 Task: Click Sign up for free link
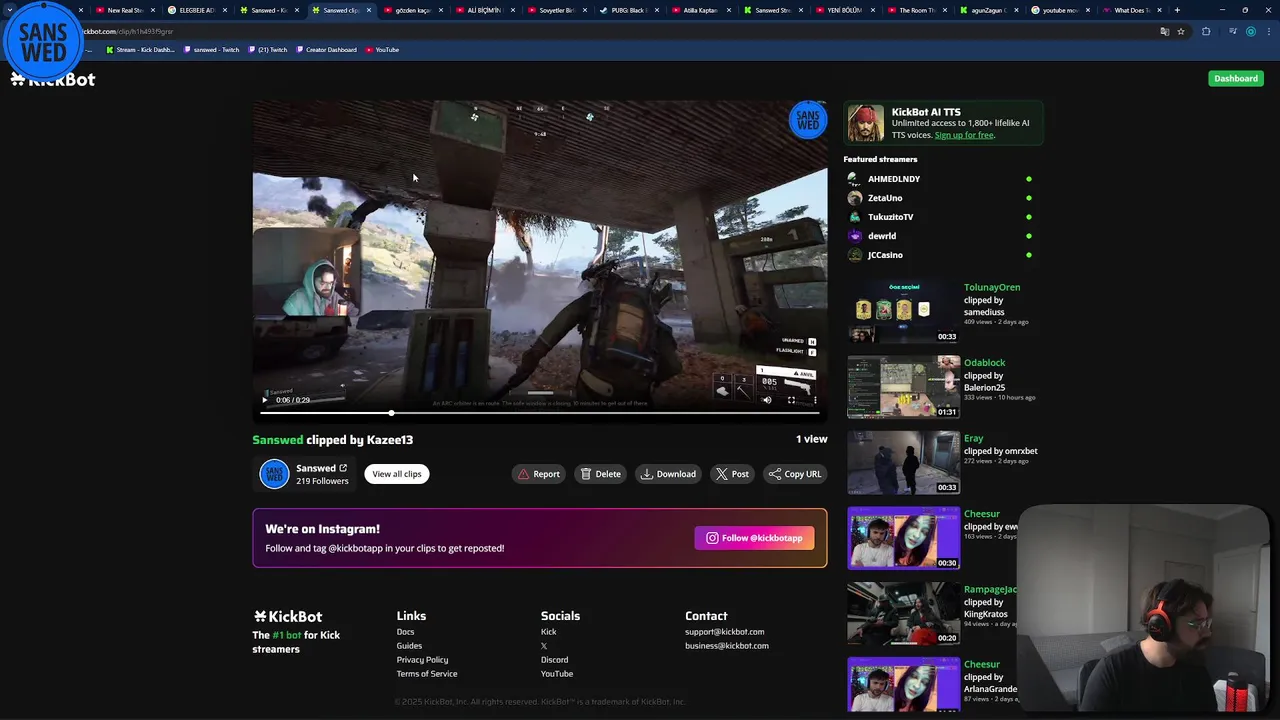coord(964,135)
